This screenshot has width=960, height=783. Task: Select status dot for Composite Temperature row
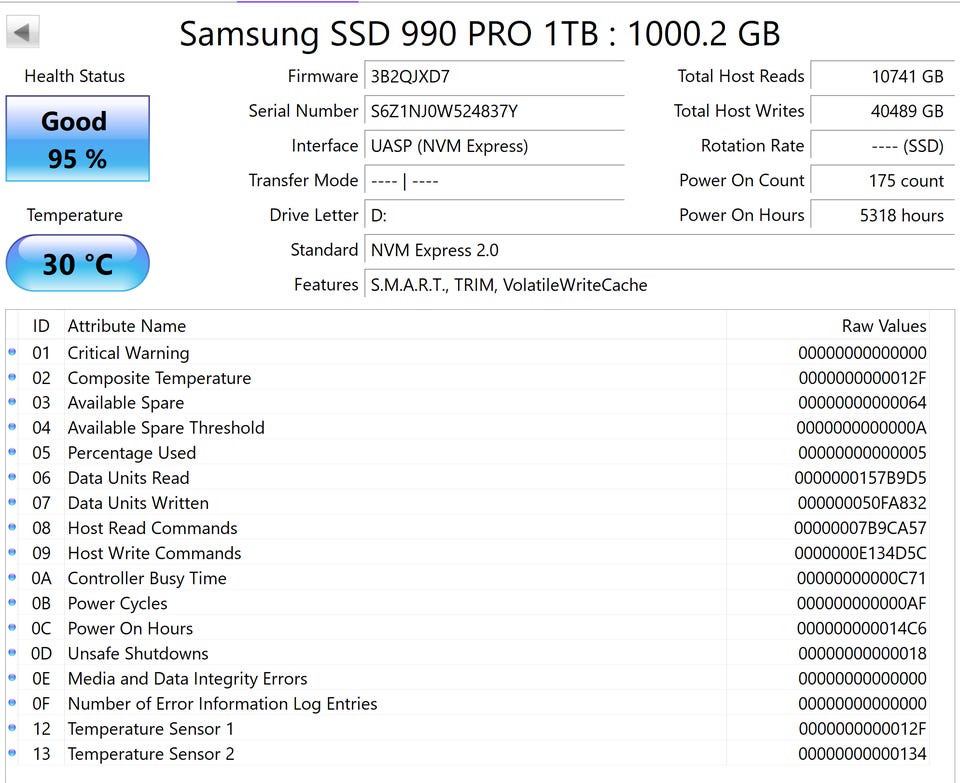(12, 377)
